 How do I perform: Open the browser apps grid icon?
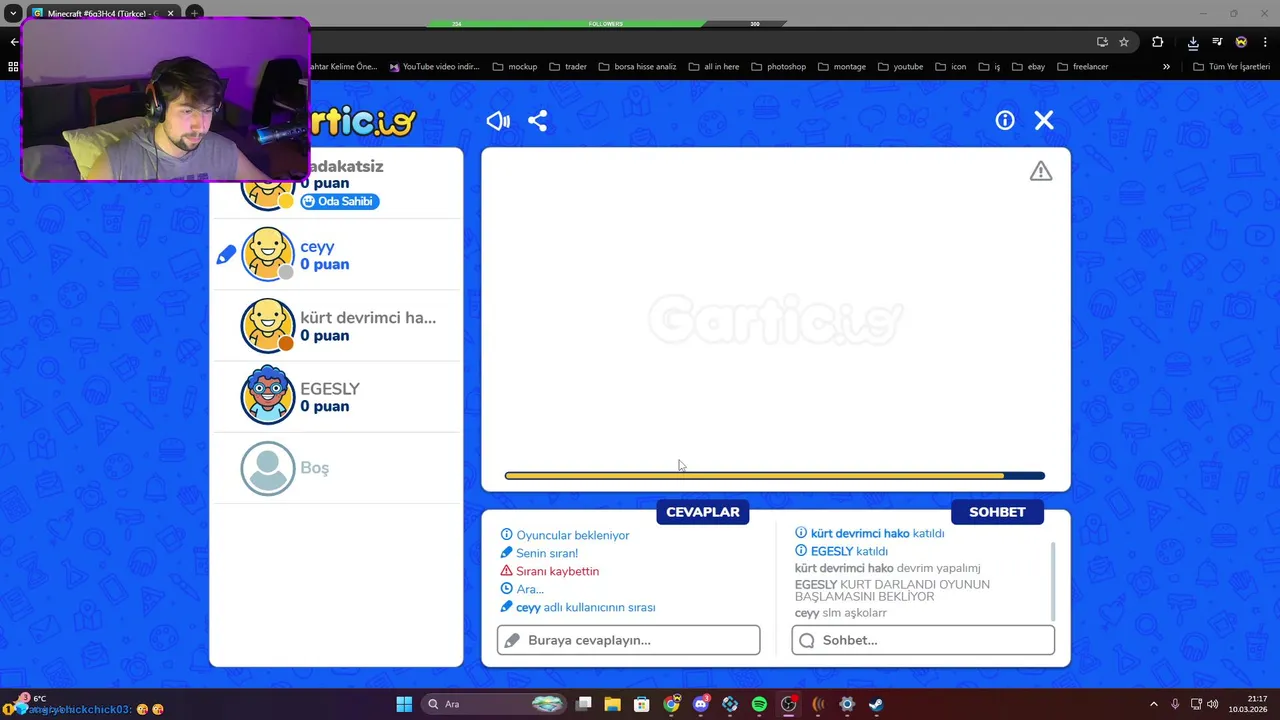(13, 67)
